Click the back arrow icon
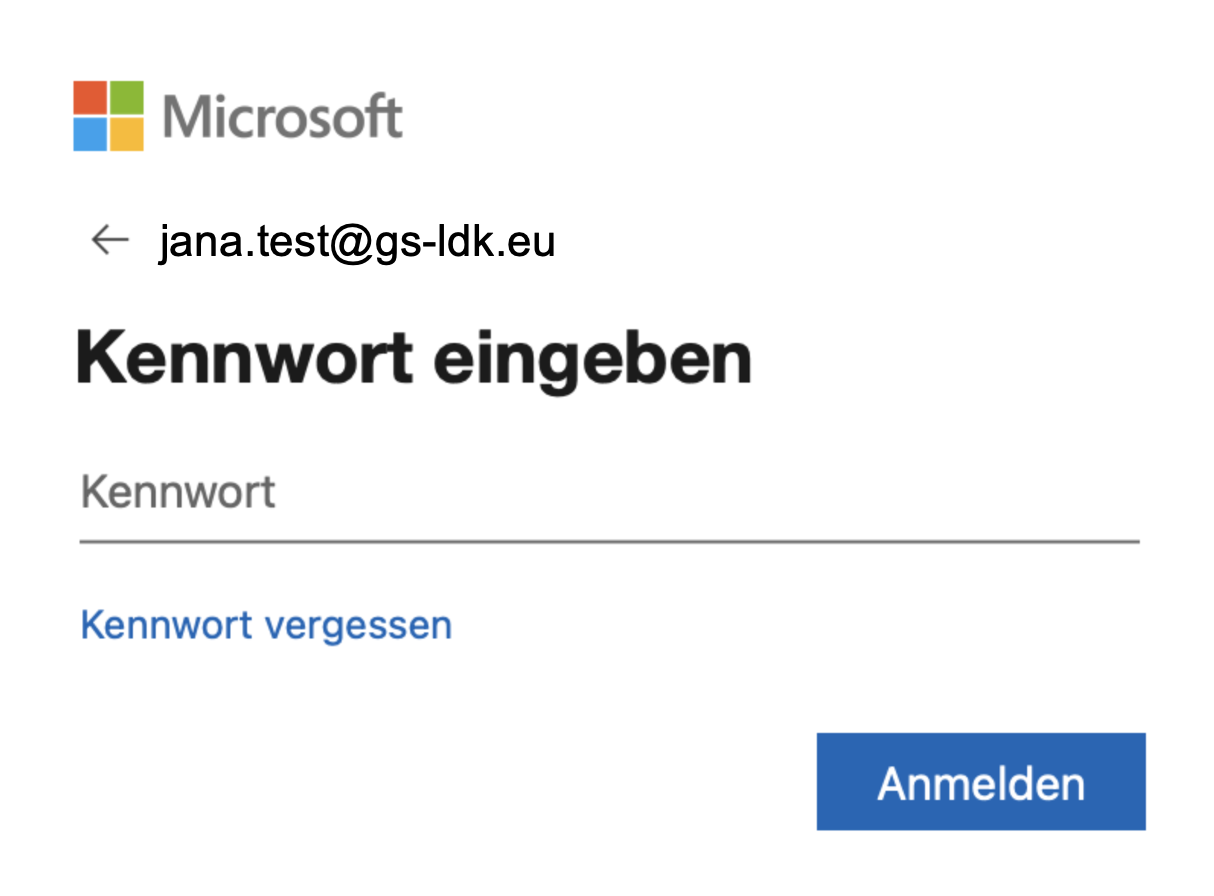This screenshot has width=1214, height=896. click(x=110, y=240)
